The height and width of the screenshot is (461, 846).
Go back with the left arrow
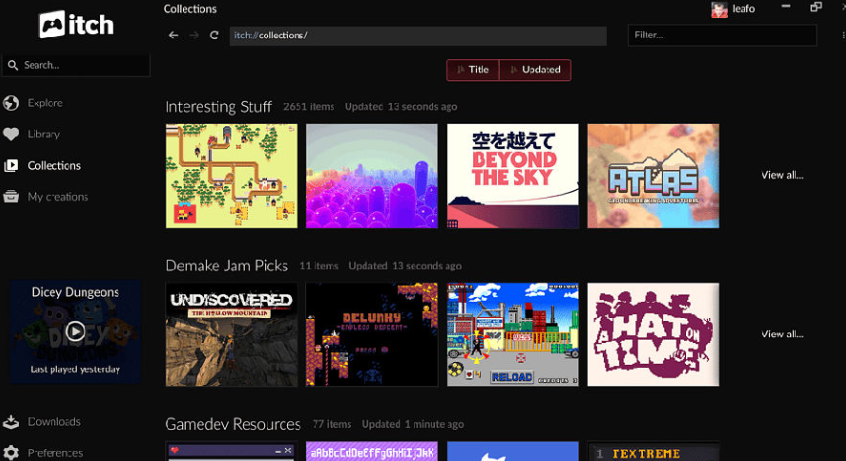pos(173,35)
